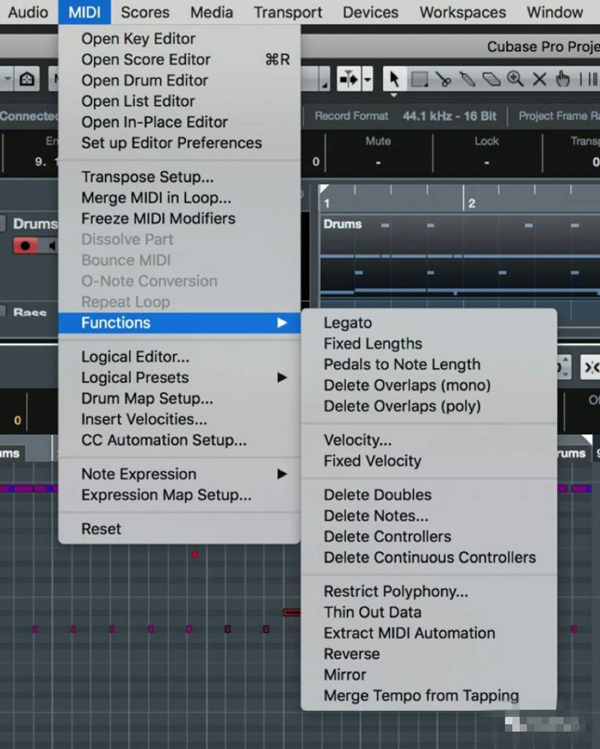Open the Audio menu
The height and width of the screenshot is (749, 600).
click(28, 12)
